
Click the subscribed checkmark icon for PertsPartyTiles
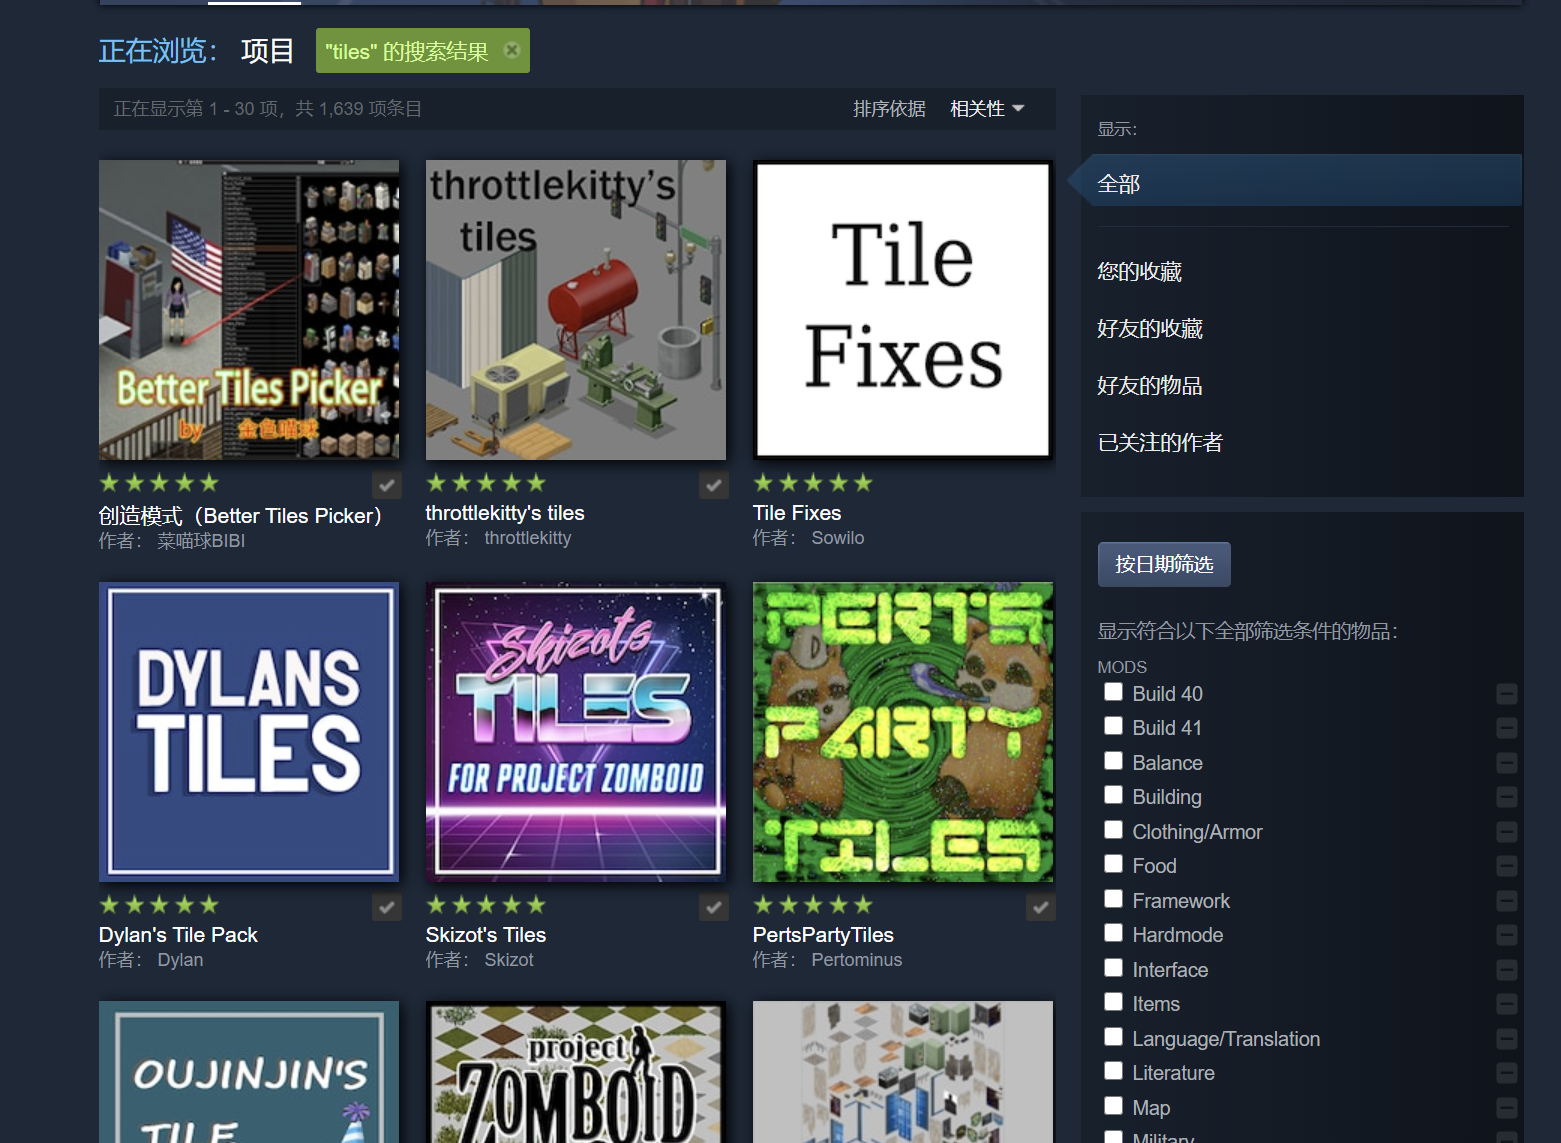tap(1041, 907)
